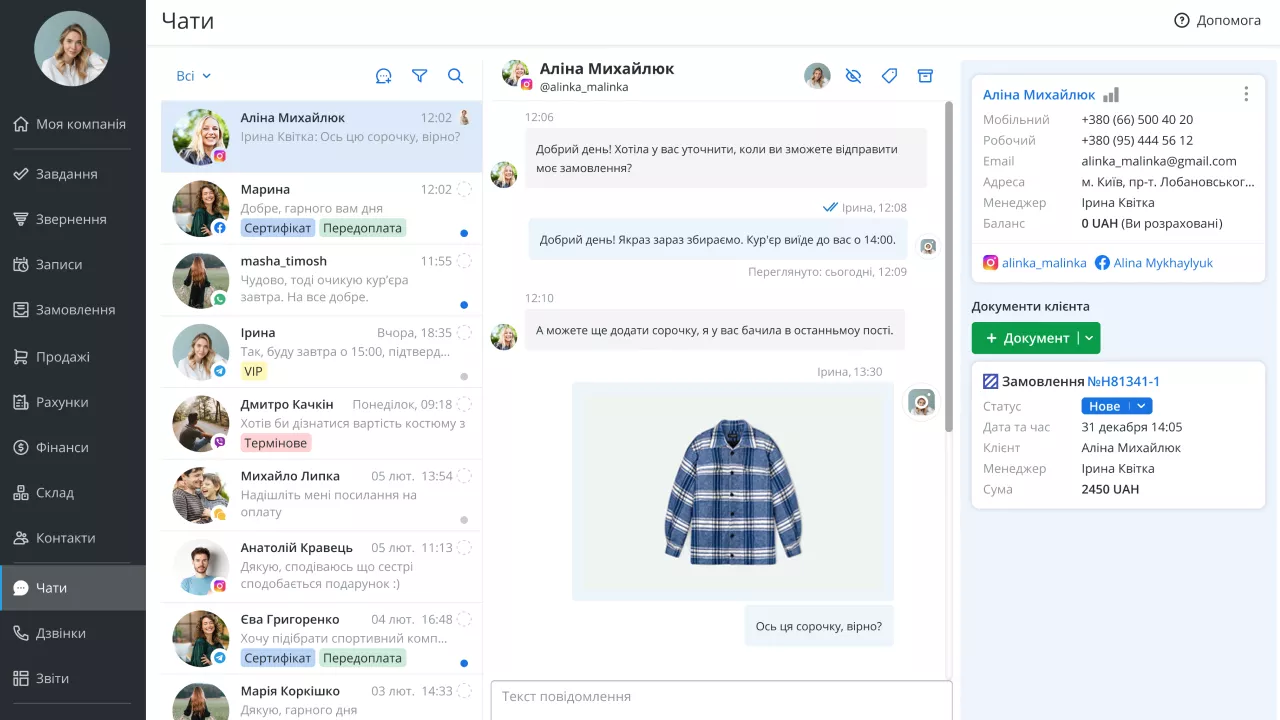Image resolution: width=1280 pixels, height=720 pixels.
Task: Click the Допомога help icon
Action: pos(1182,20)
